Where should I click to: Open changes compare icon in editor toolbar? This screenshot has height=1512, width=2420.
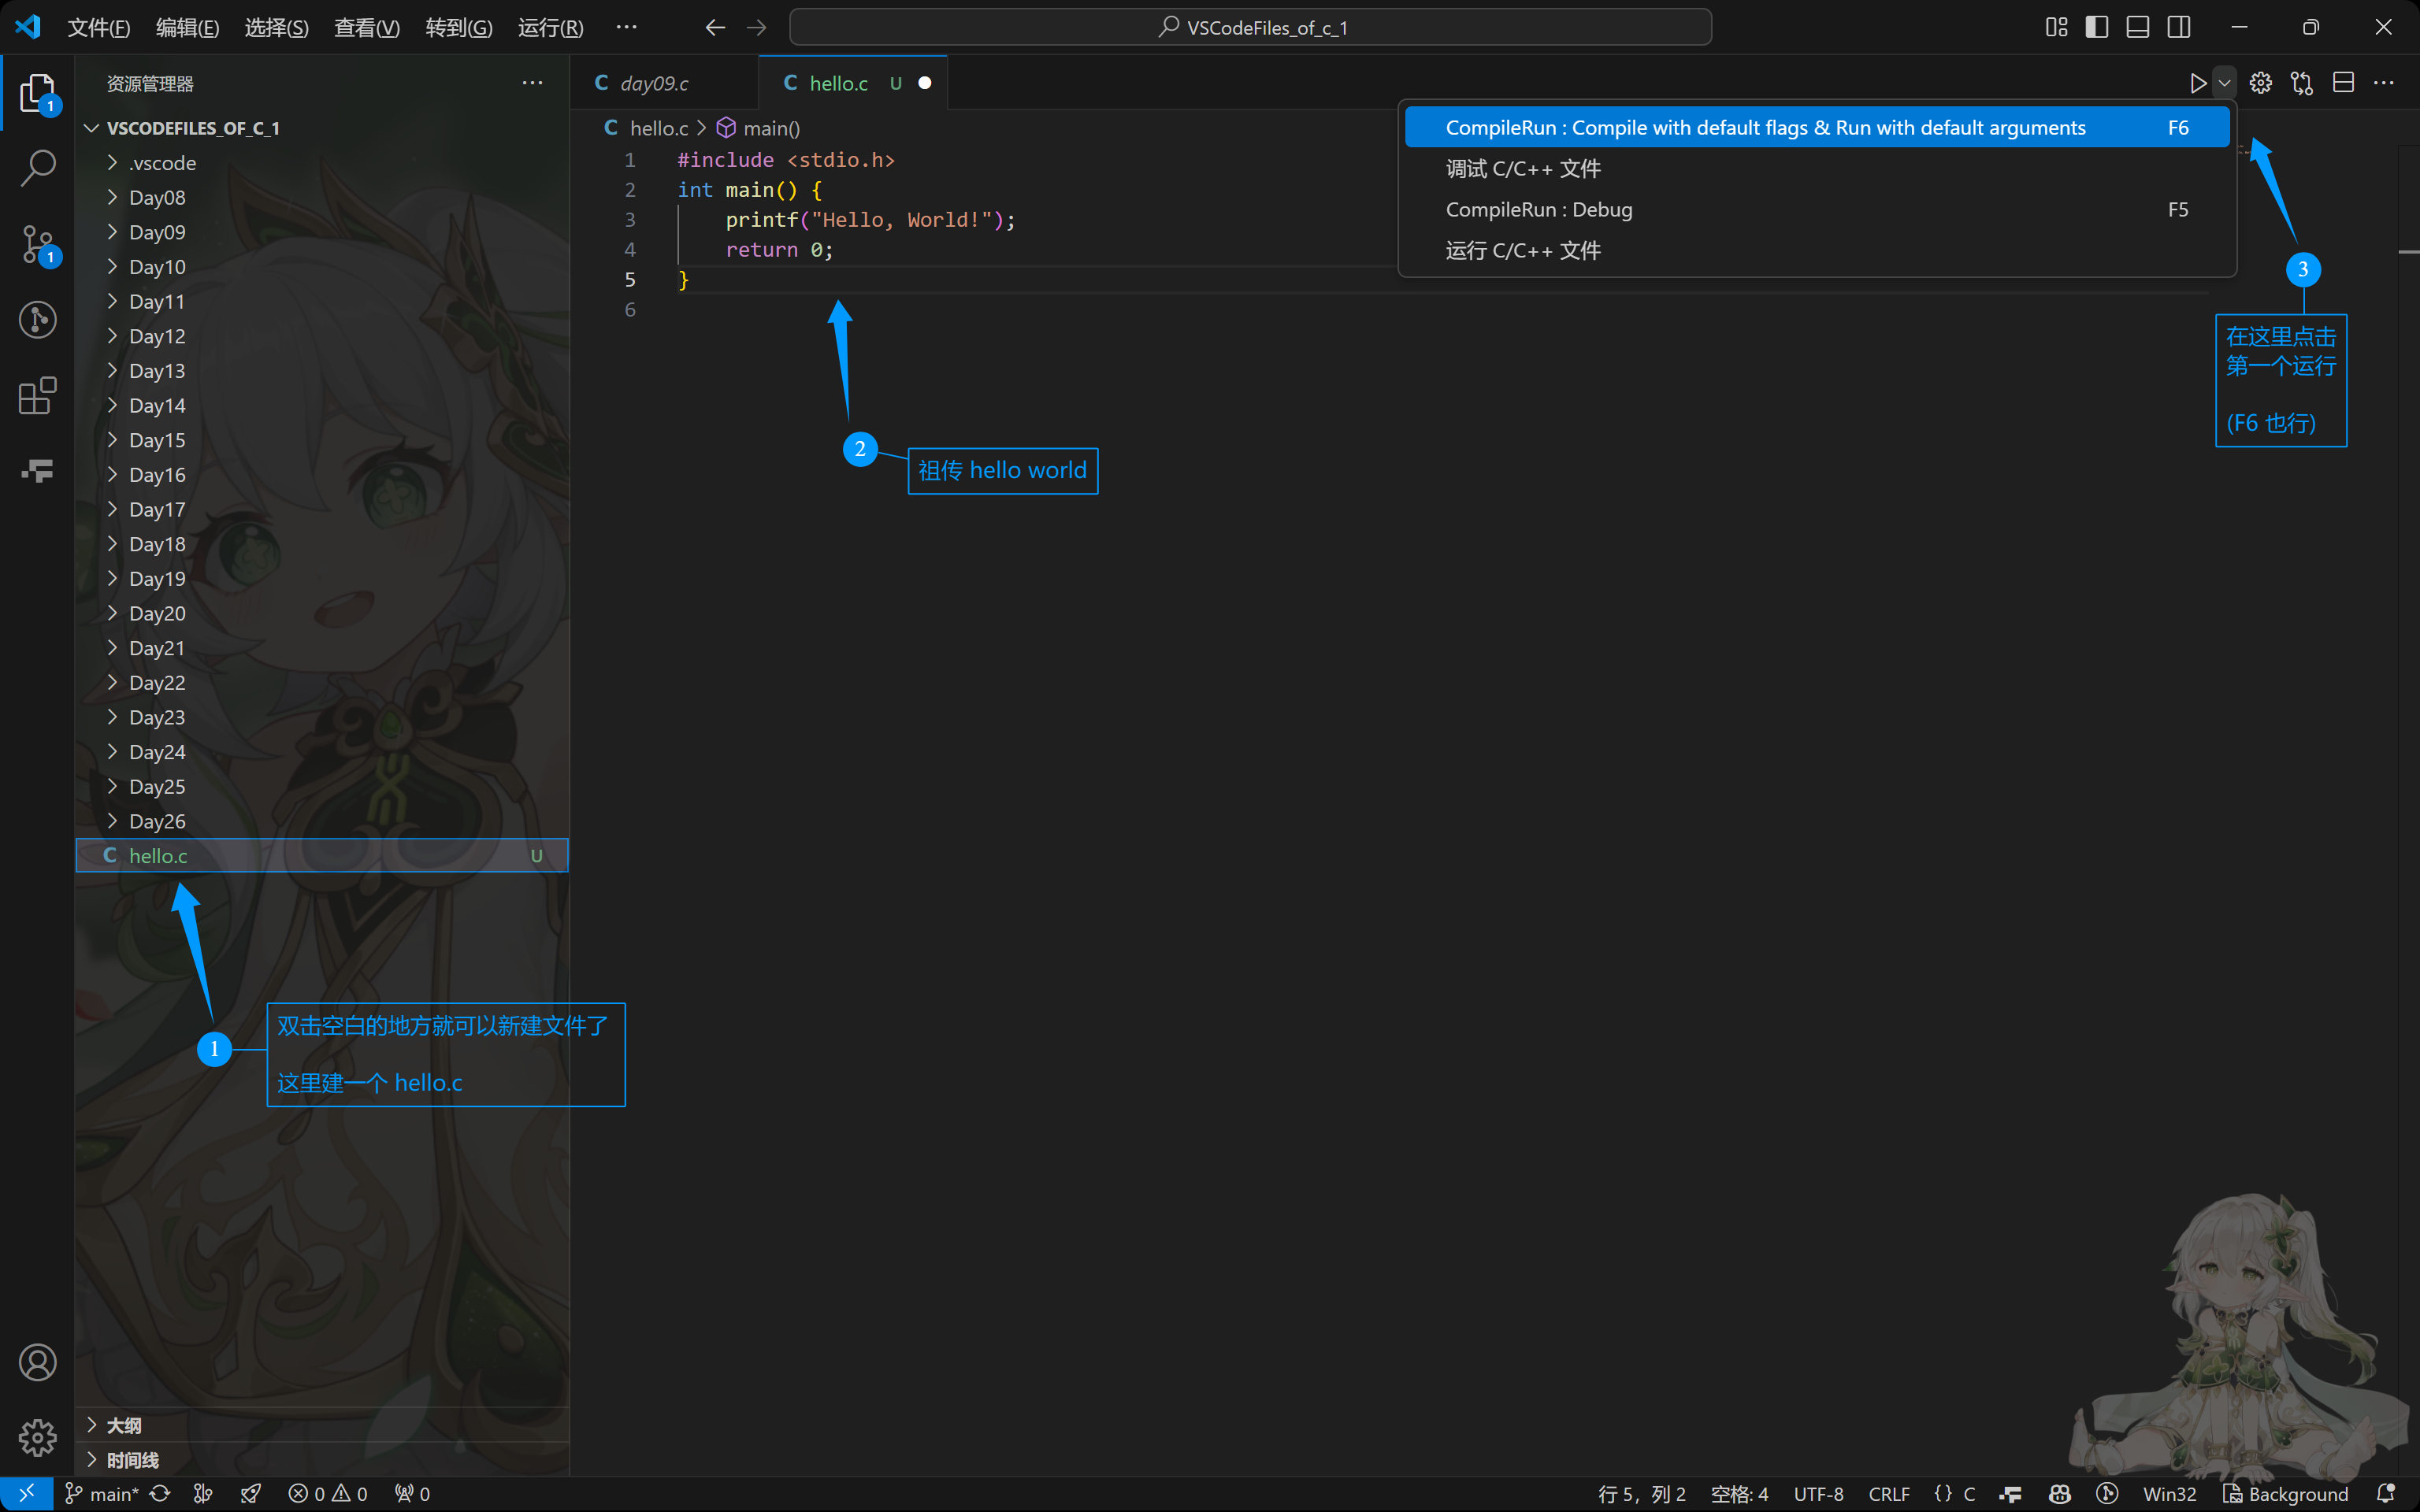(2301, 83)
